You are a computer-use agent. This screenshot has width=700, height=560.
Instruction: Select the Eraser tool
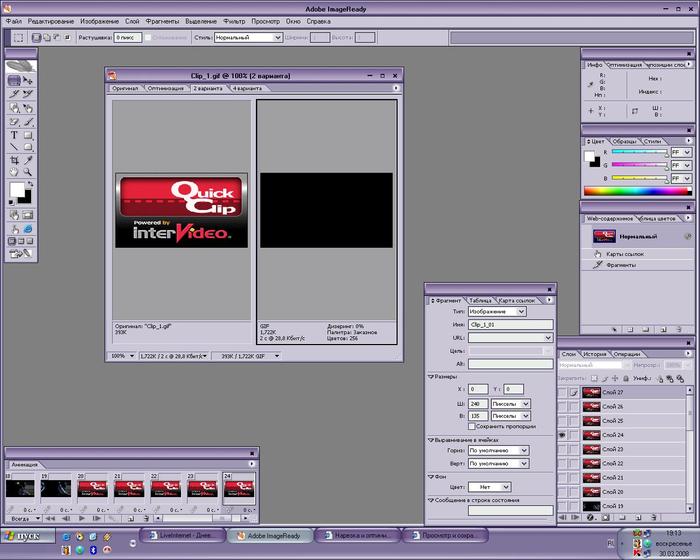coord(14,121)
